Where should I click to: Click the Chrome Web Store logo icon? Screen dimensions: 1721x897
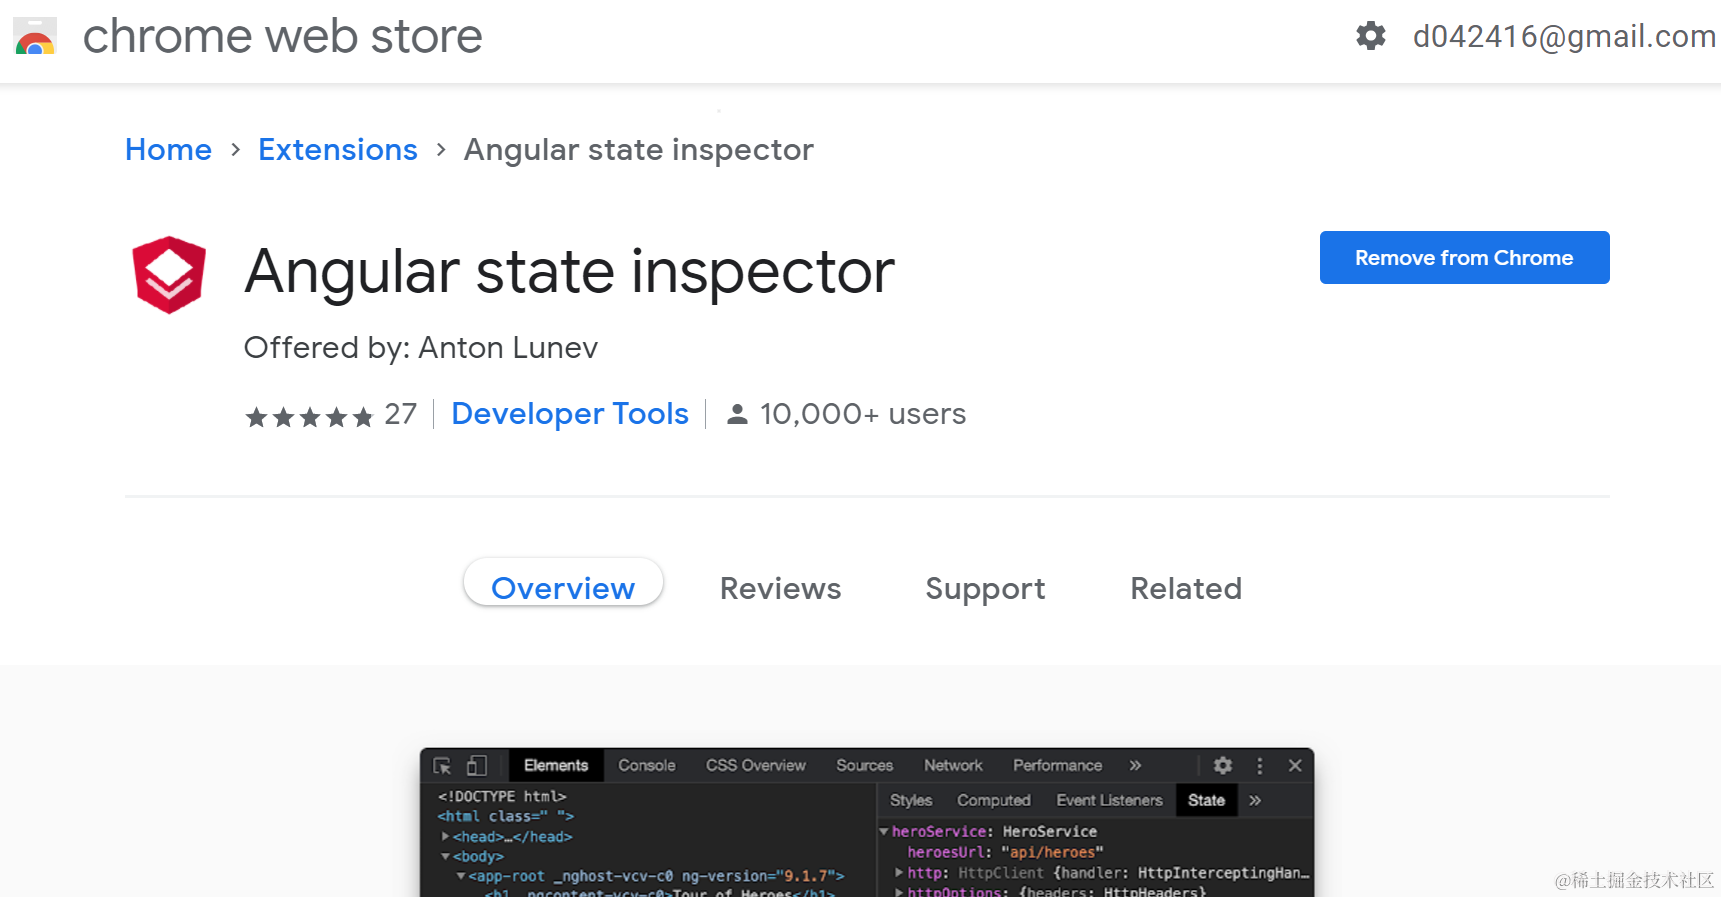point(35,36)
